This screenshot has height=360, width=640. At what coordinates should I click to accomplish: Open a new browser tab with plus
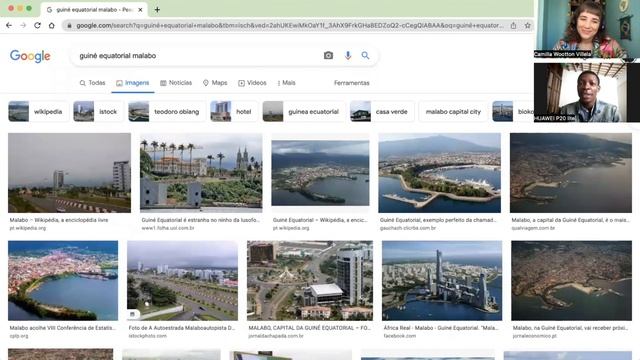point(157,9)
